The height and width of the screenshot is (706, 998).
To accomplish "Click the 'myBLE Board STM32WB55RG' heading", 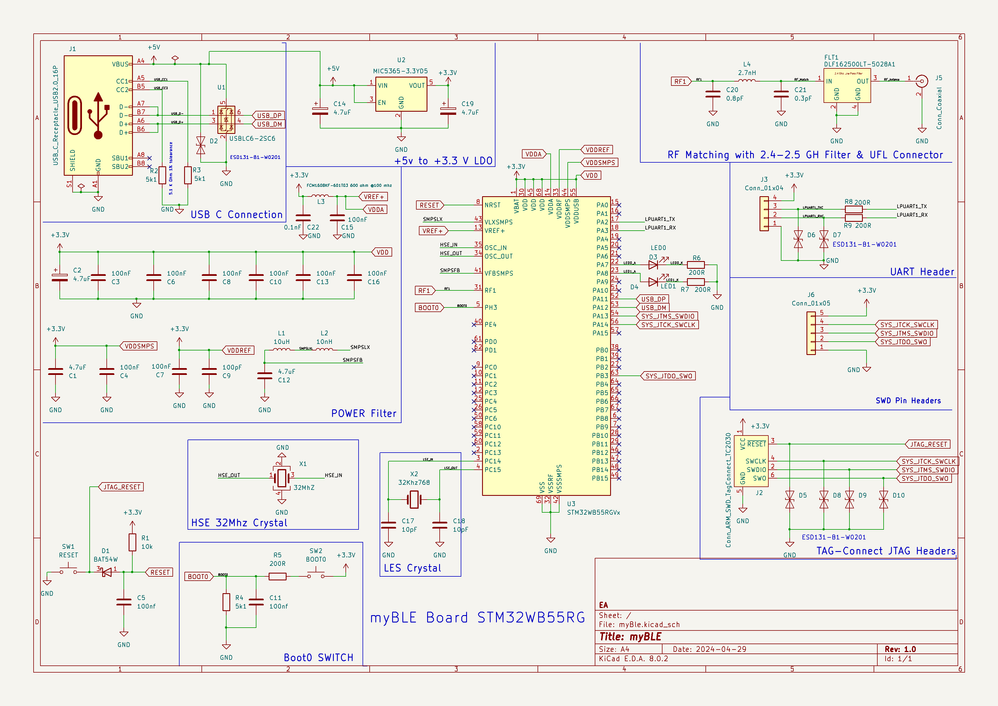I will click(477, 618).
